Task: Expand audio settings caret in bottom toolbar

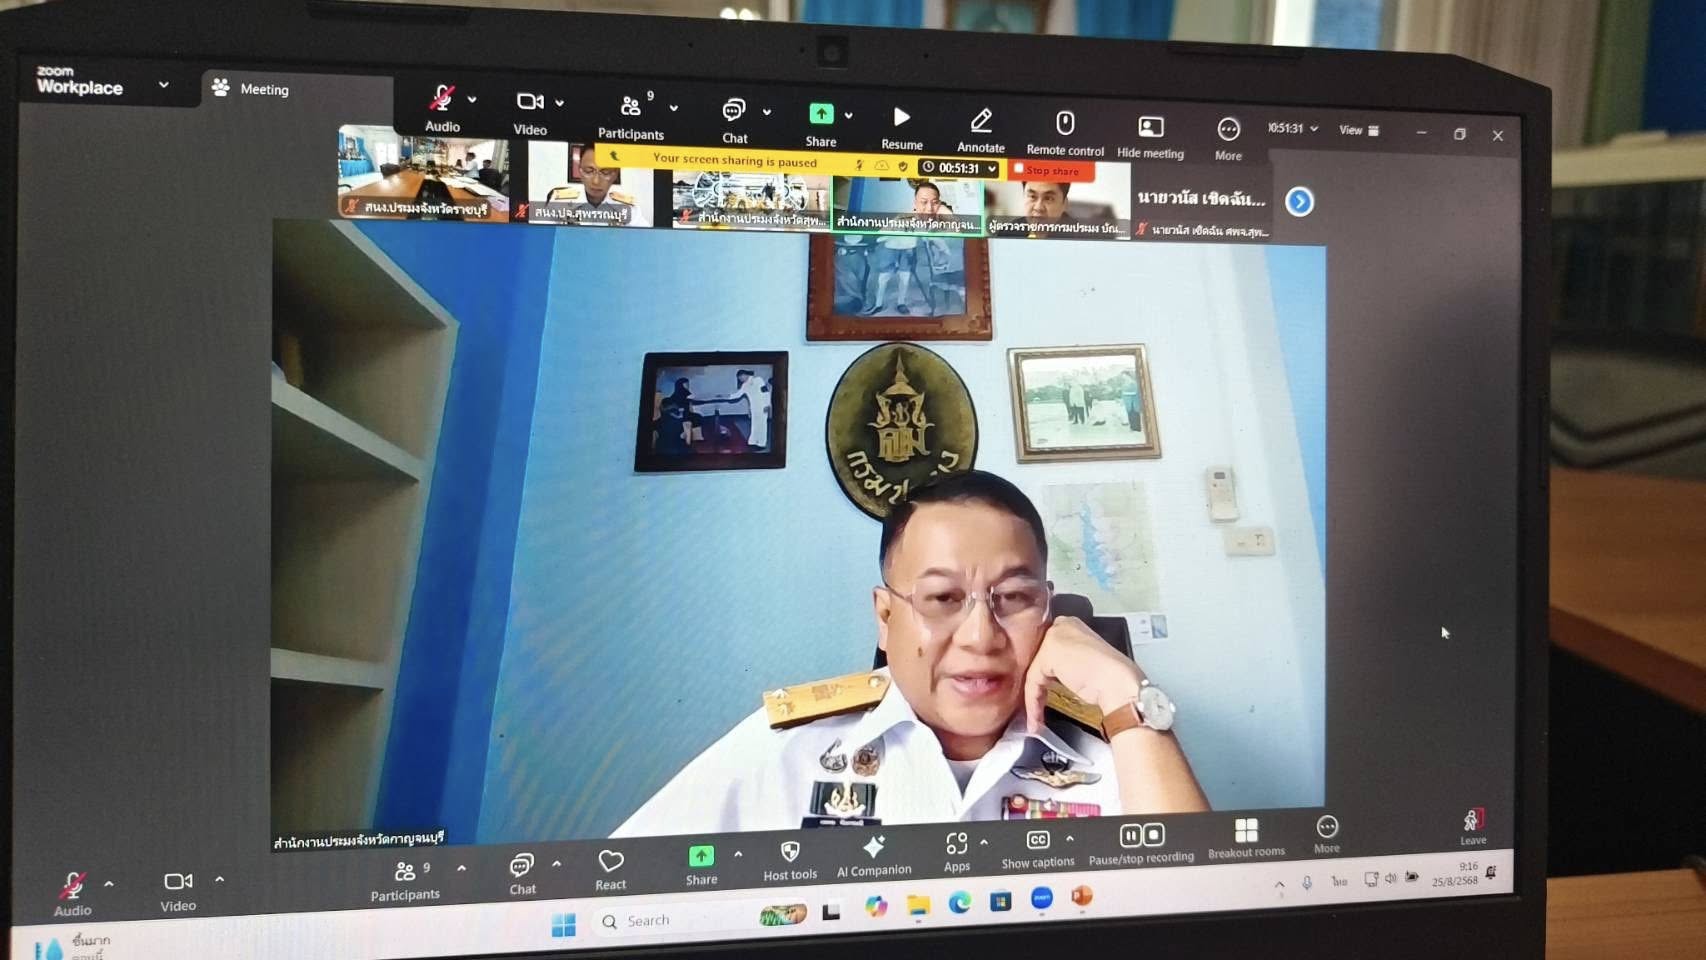Action: pos(109,883)
